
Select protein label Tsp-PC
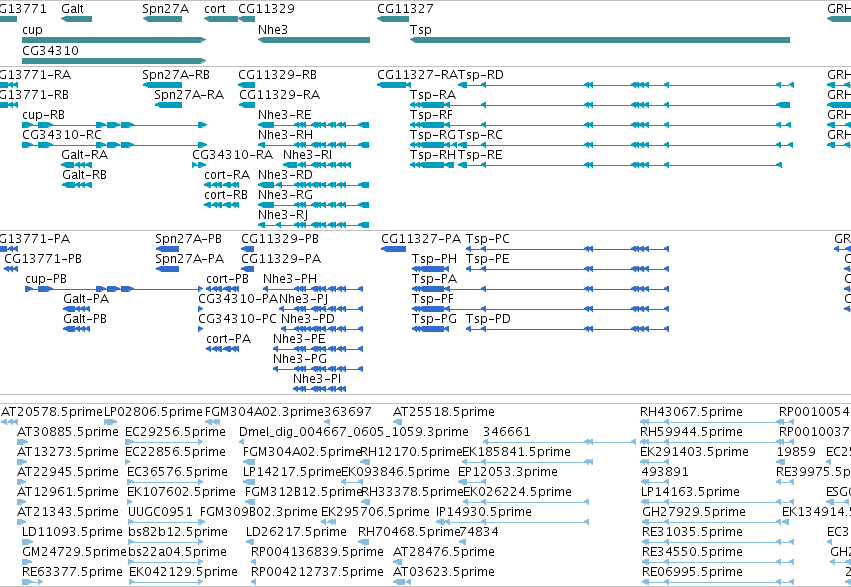[488, 239]
